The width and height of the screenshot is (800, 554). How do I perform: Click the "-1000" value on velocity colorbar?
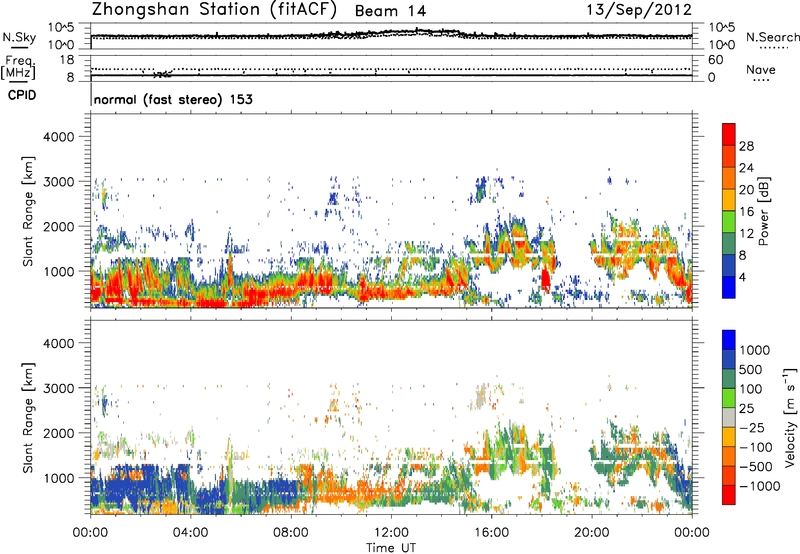point(759,486)
